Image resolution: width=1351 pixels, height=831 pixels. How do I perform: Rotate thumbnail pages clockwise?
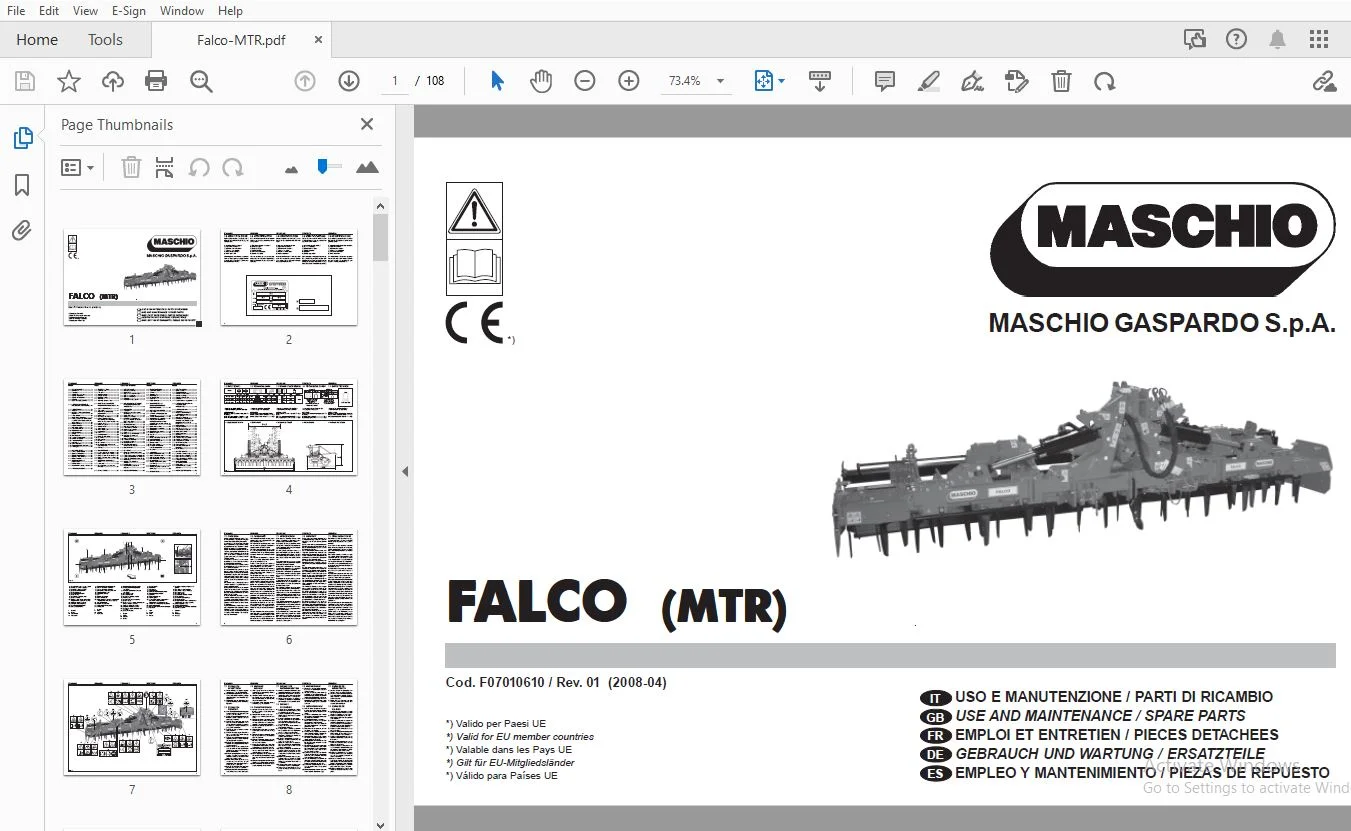(233, 167)
